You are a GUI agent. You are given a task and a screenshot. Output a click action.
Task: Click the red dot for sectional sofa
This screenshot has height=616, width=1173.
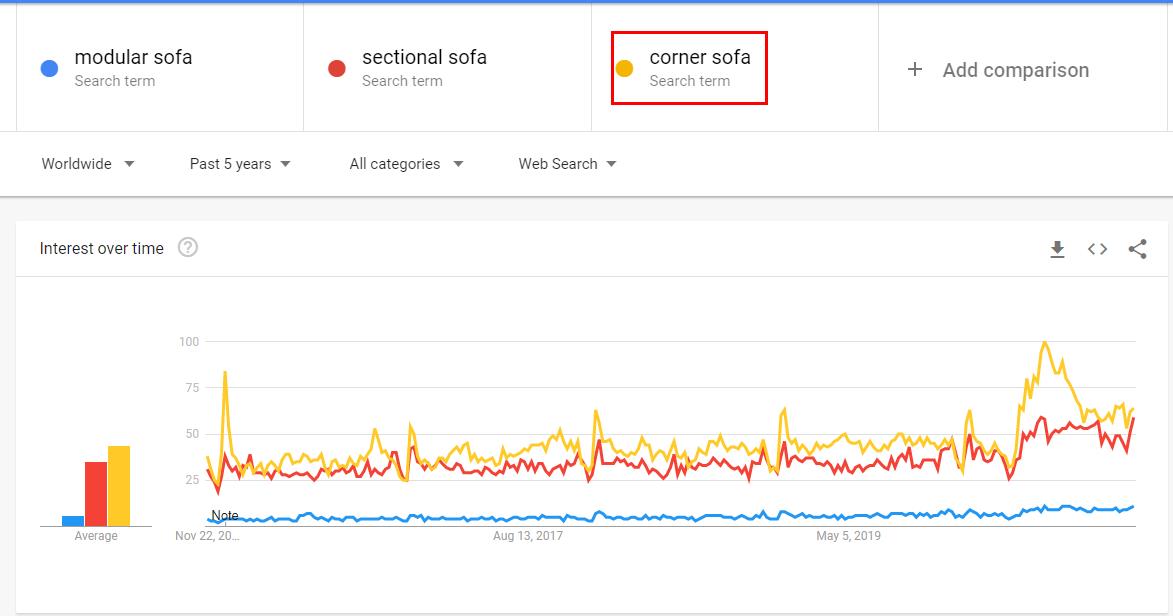pyautogui.click(x=337, y=69)
